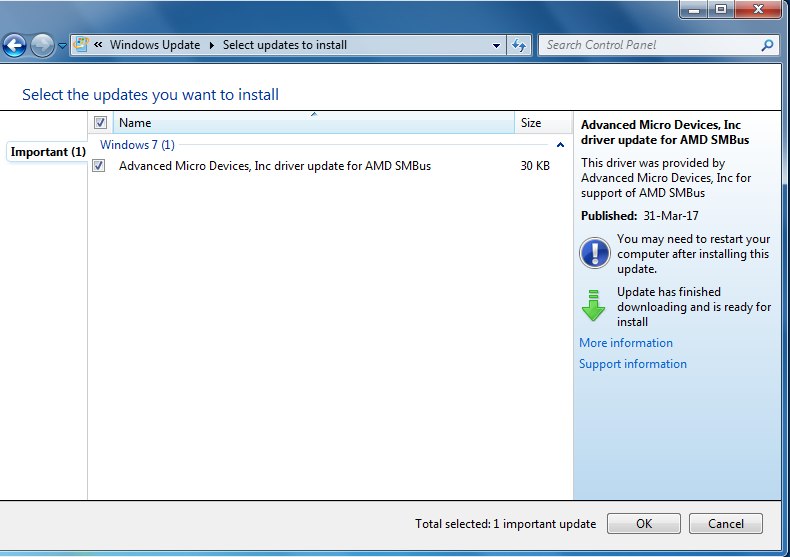Select the Important (1) tab

coord(48,152)
